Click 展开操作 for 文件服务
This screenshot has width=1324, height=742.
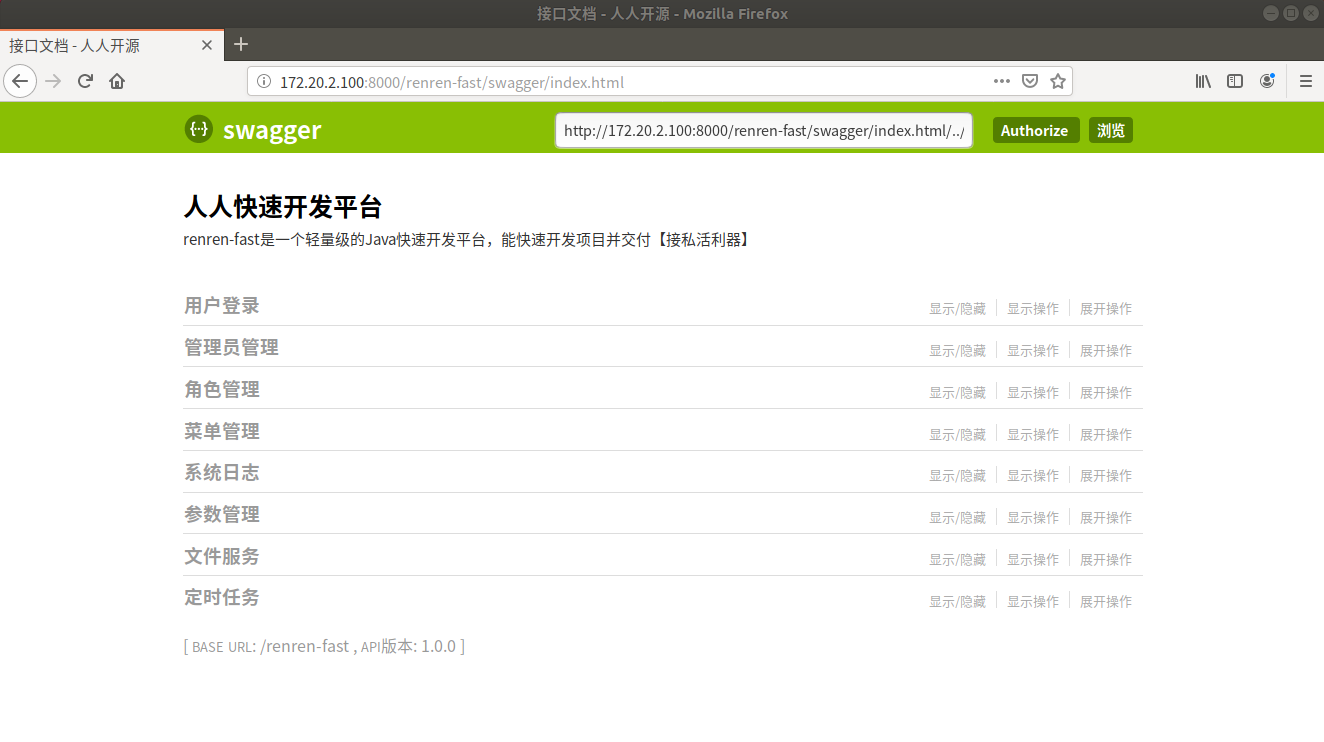[x=1106, y=560]
